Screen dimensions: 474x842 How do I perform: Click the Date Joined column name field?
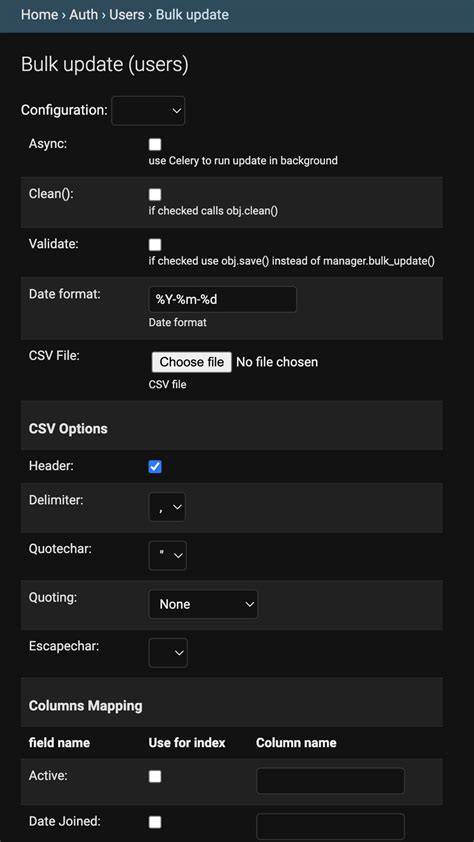coord(330,826)
